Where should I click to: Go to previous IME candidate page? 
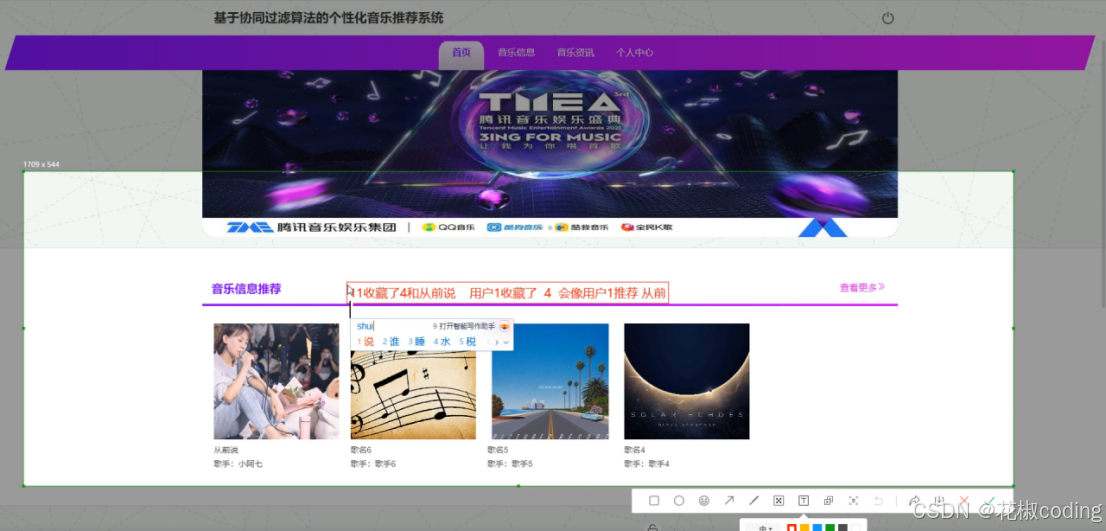[x=488, y=342]
